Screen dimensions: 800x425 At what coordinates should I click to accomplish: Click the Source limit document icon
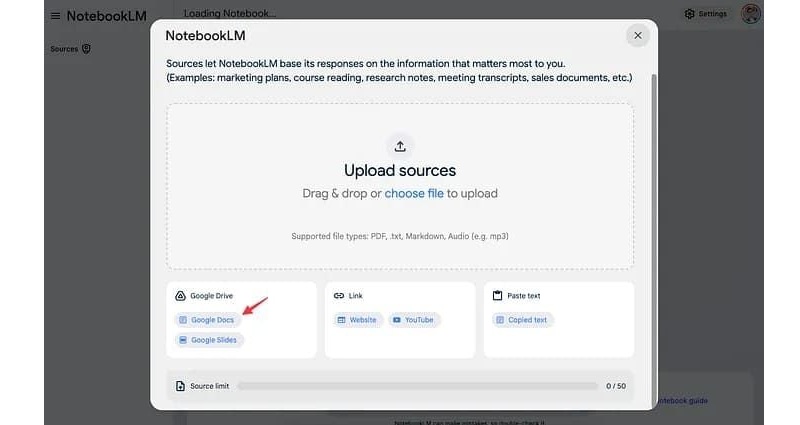click(x=180, y=386)
